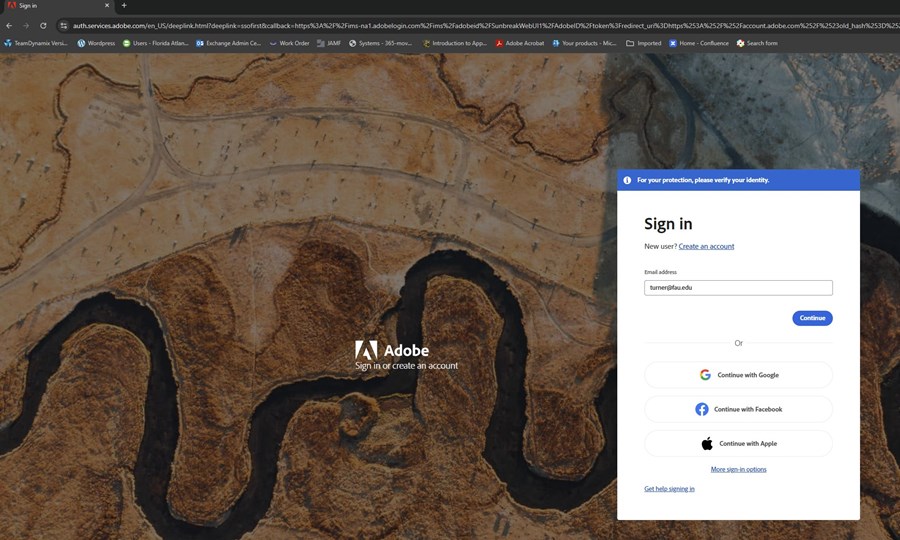Close the Sign in tab
The width and height of the screenshot is (900, 540).
[x=107, y=6]
